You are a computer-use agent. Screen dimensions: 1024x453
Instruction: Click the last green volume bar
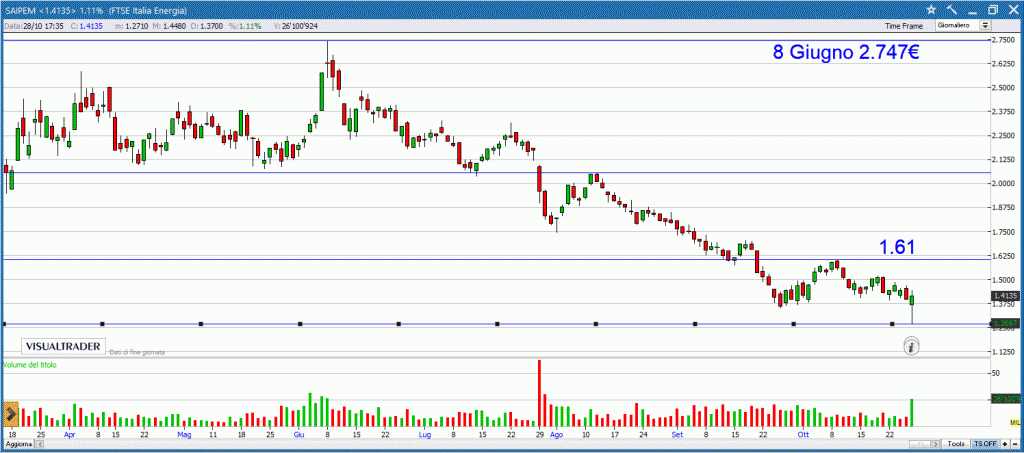coord(911,413)
